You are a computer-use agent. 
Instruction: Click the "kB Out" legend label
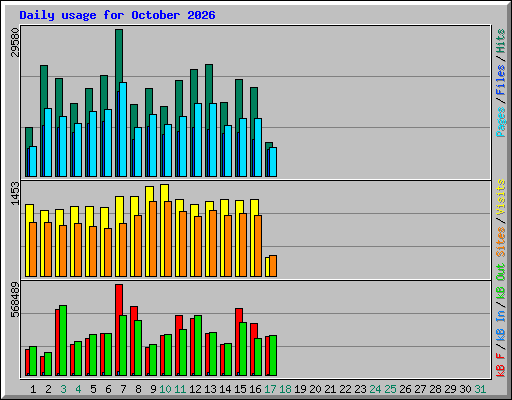(x=500, y=282)
